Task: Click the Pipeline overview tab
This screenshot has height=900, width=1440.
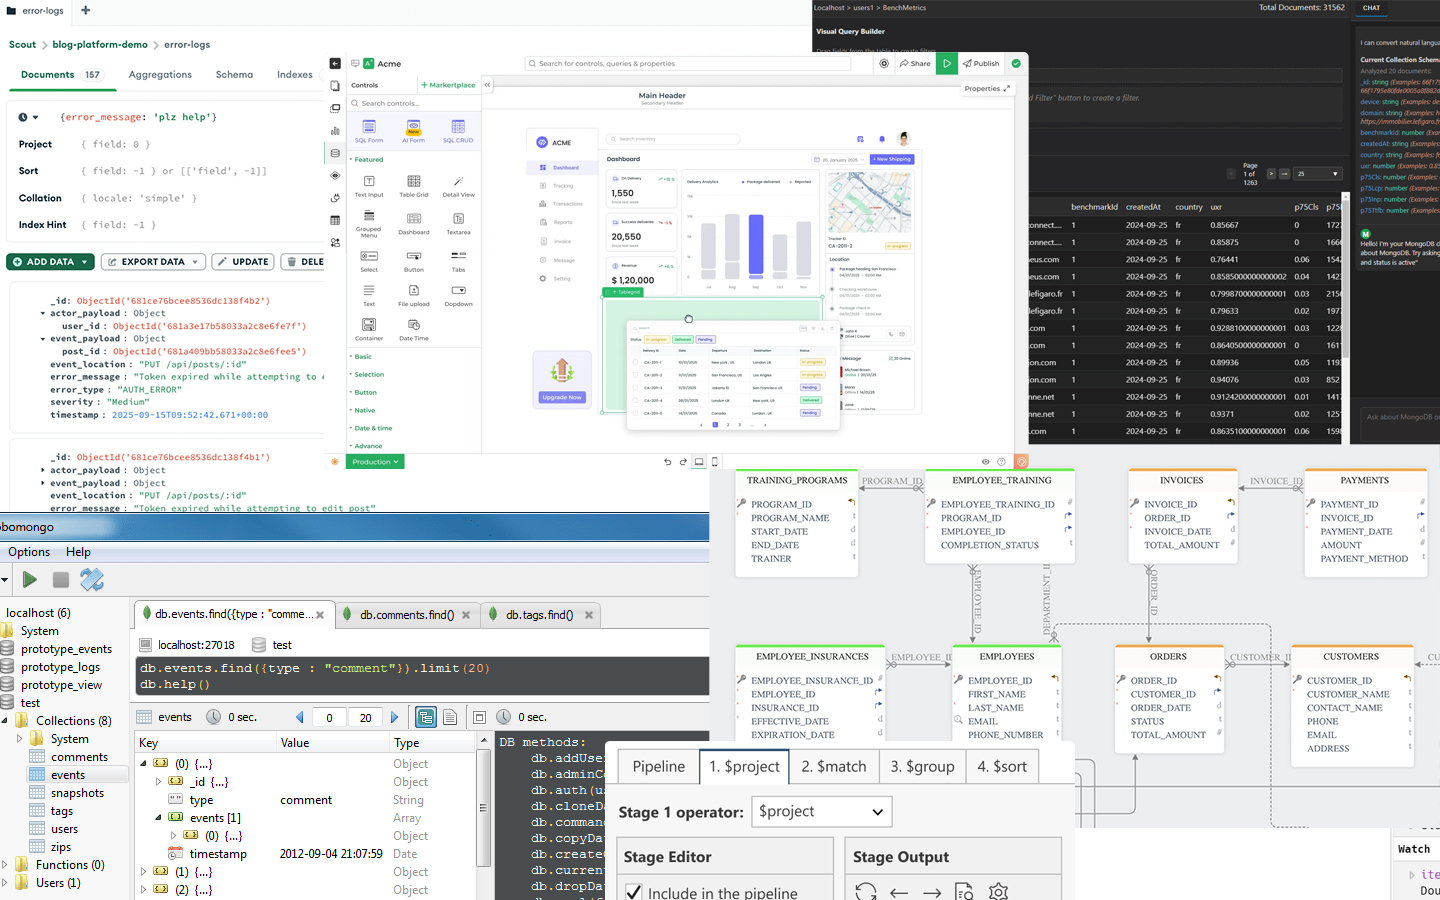Action: click(x=659, y=766)
